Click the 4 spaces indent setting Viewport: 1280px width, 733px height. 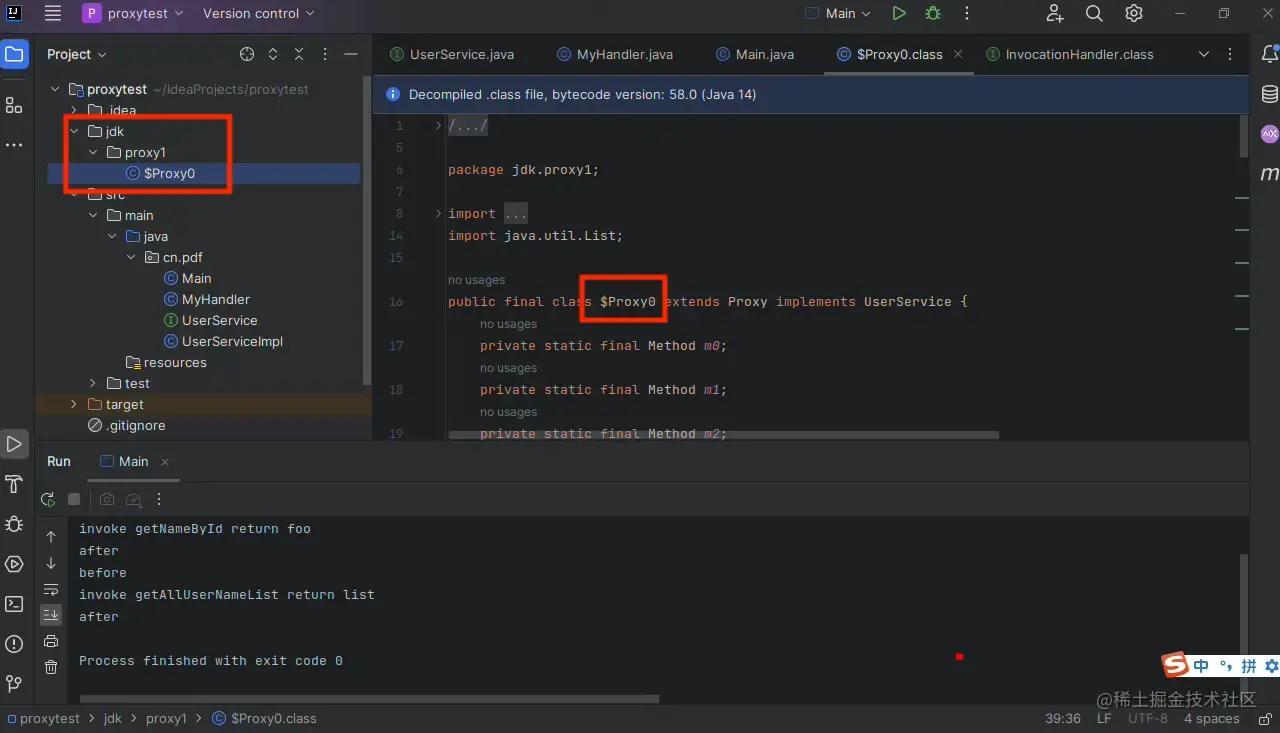tap(1211, 718)
